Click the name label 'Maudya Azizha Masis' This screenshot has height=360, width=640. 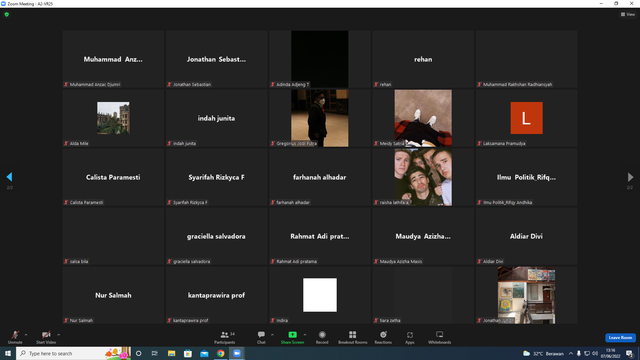point(401,261)
